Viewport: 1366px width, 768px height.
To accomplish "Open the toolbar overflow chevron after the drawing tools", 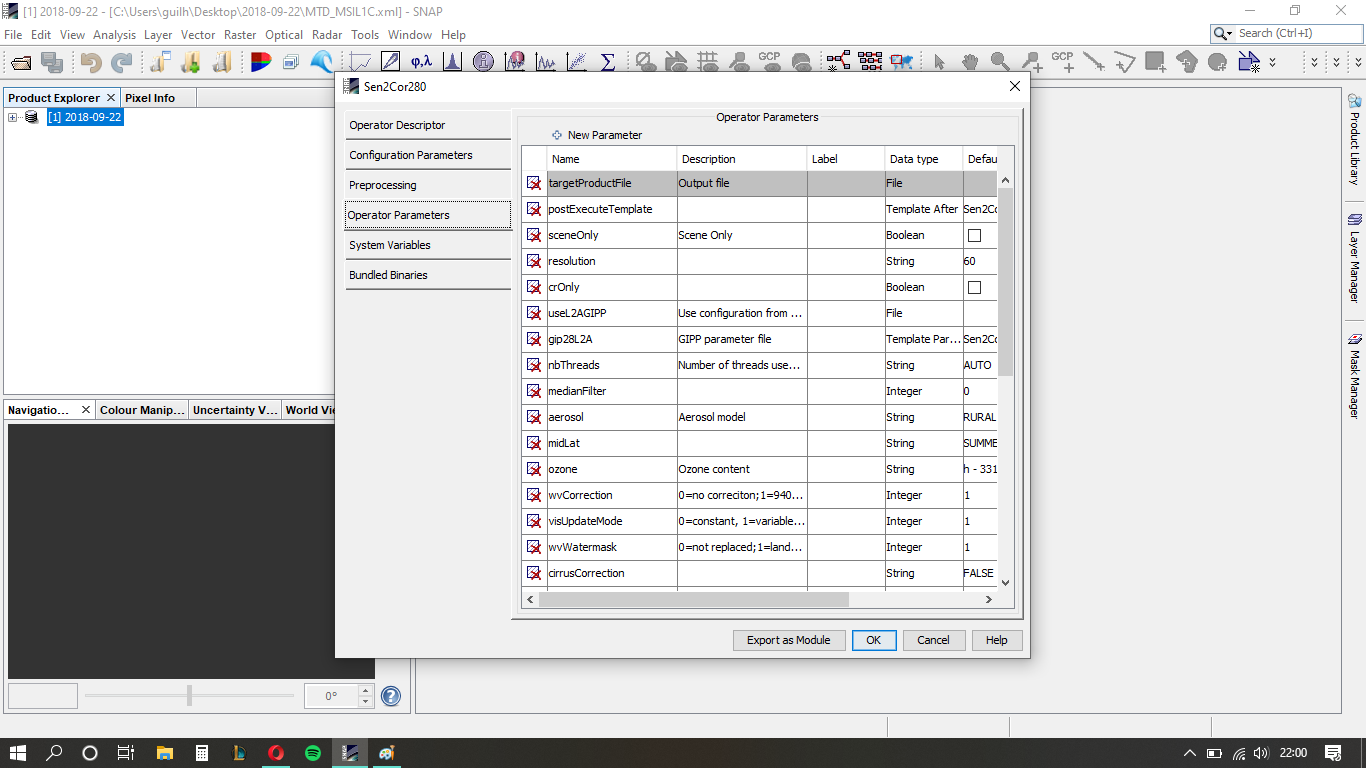I will pos(1272,62).
